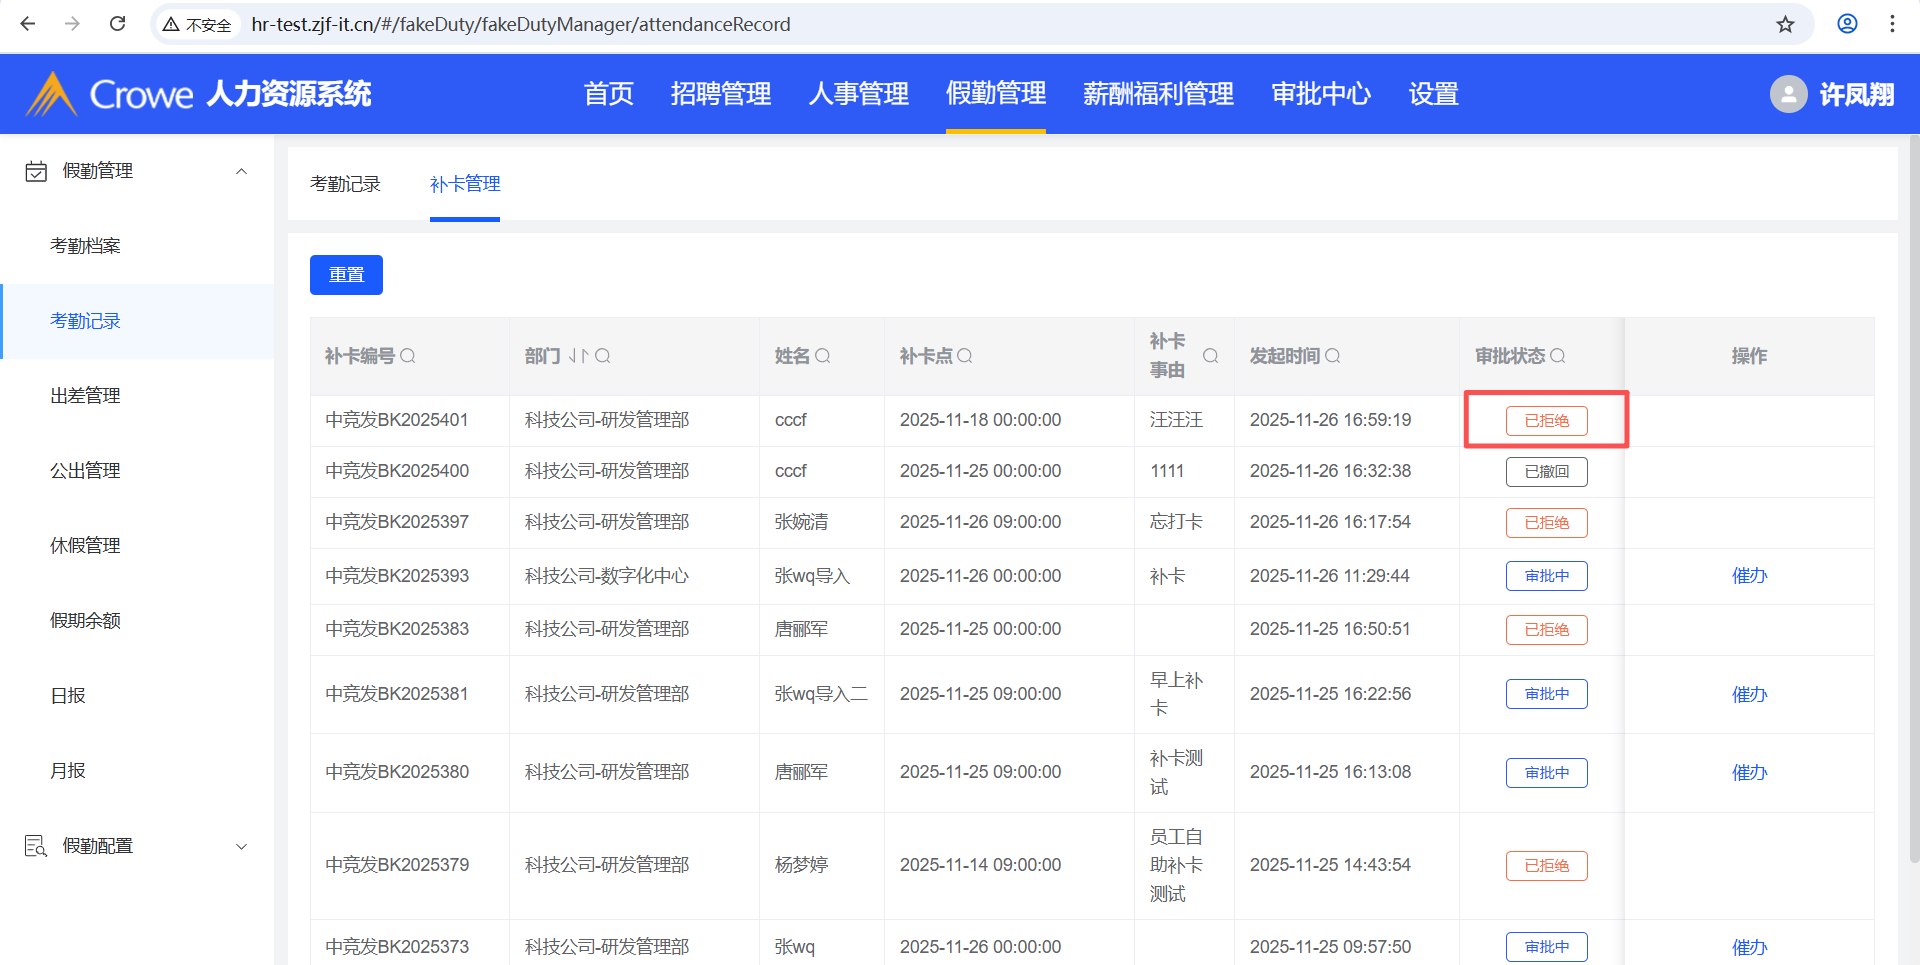Open 薪酬福利管理 in top navigation
The width and height of the screenshot is (1920, 965).
coord(1158,94)
